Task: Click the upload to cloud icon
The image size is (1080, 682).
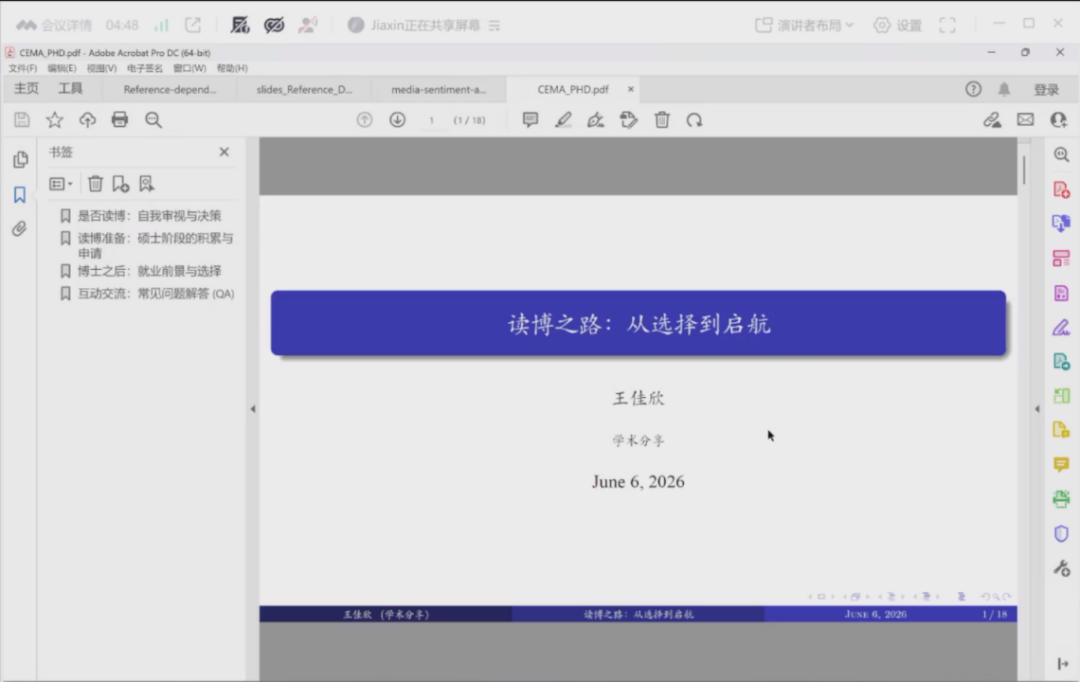Action: click(87, 120)
